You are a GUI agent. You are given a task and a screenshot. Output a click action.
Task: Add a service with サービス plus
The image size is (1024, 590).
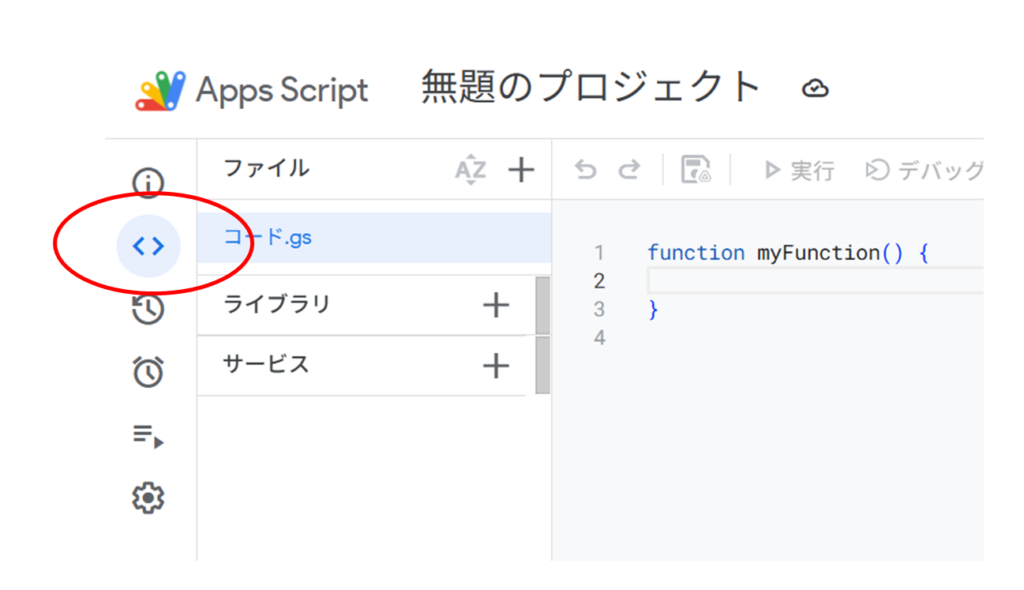pos(496,365)
